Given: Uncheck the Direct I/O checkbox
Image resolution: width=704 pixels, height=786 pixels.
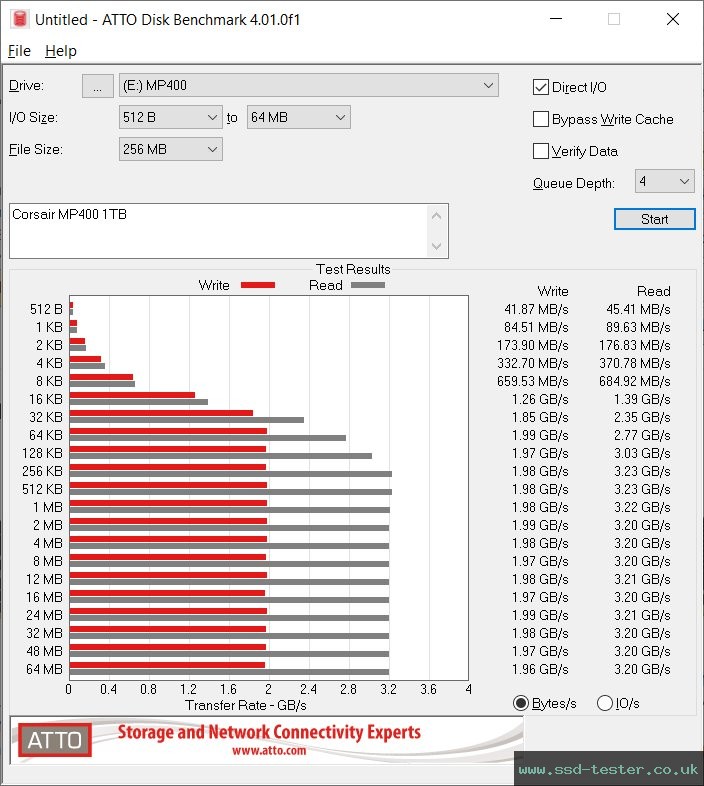Looking at the screenshot, I should 541,87.
